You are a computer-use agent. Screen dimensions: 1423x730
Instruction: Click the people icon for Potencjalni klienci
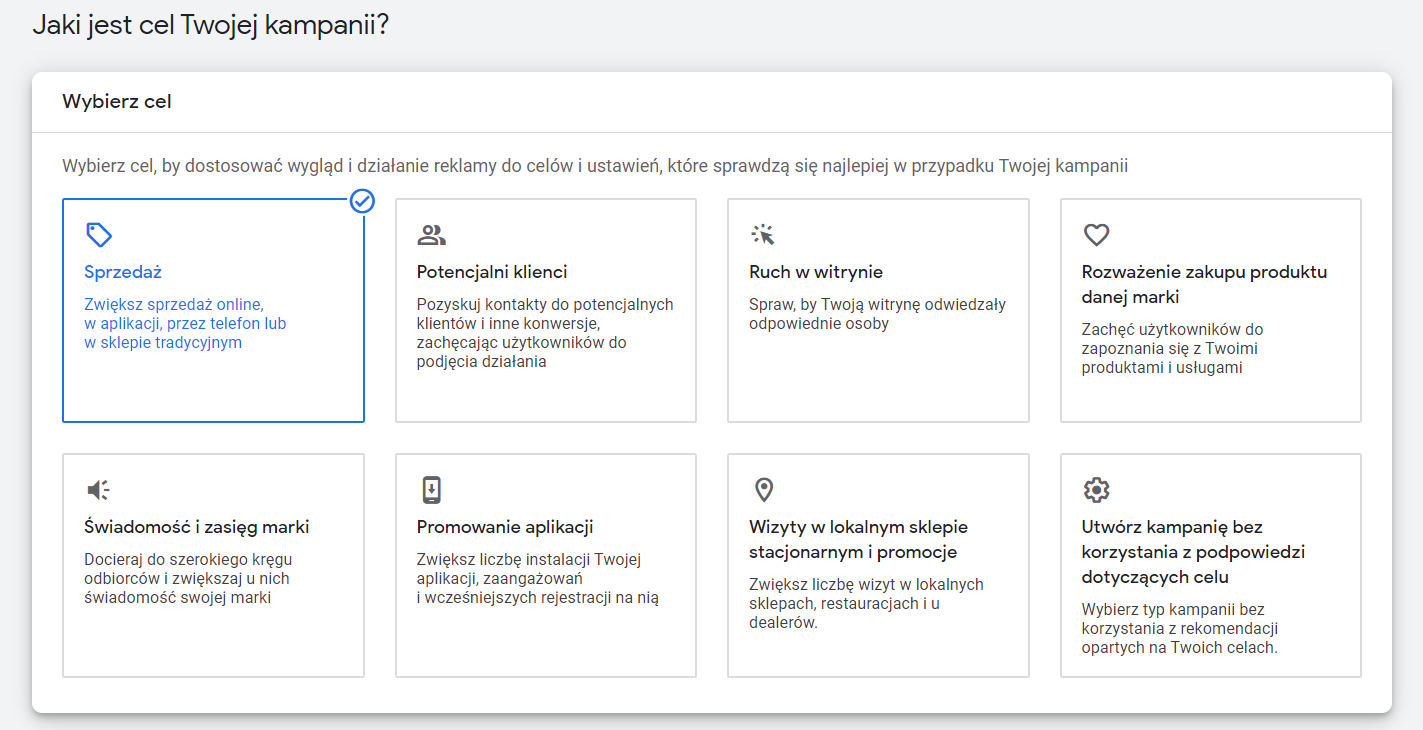tap(431, 235)
